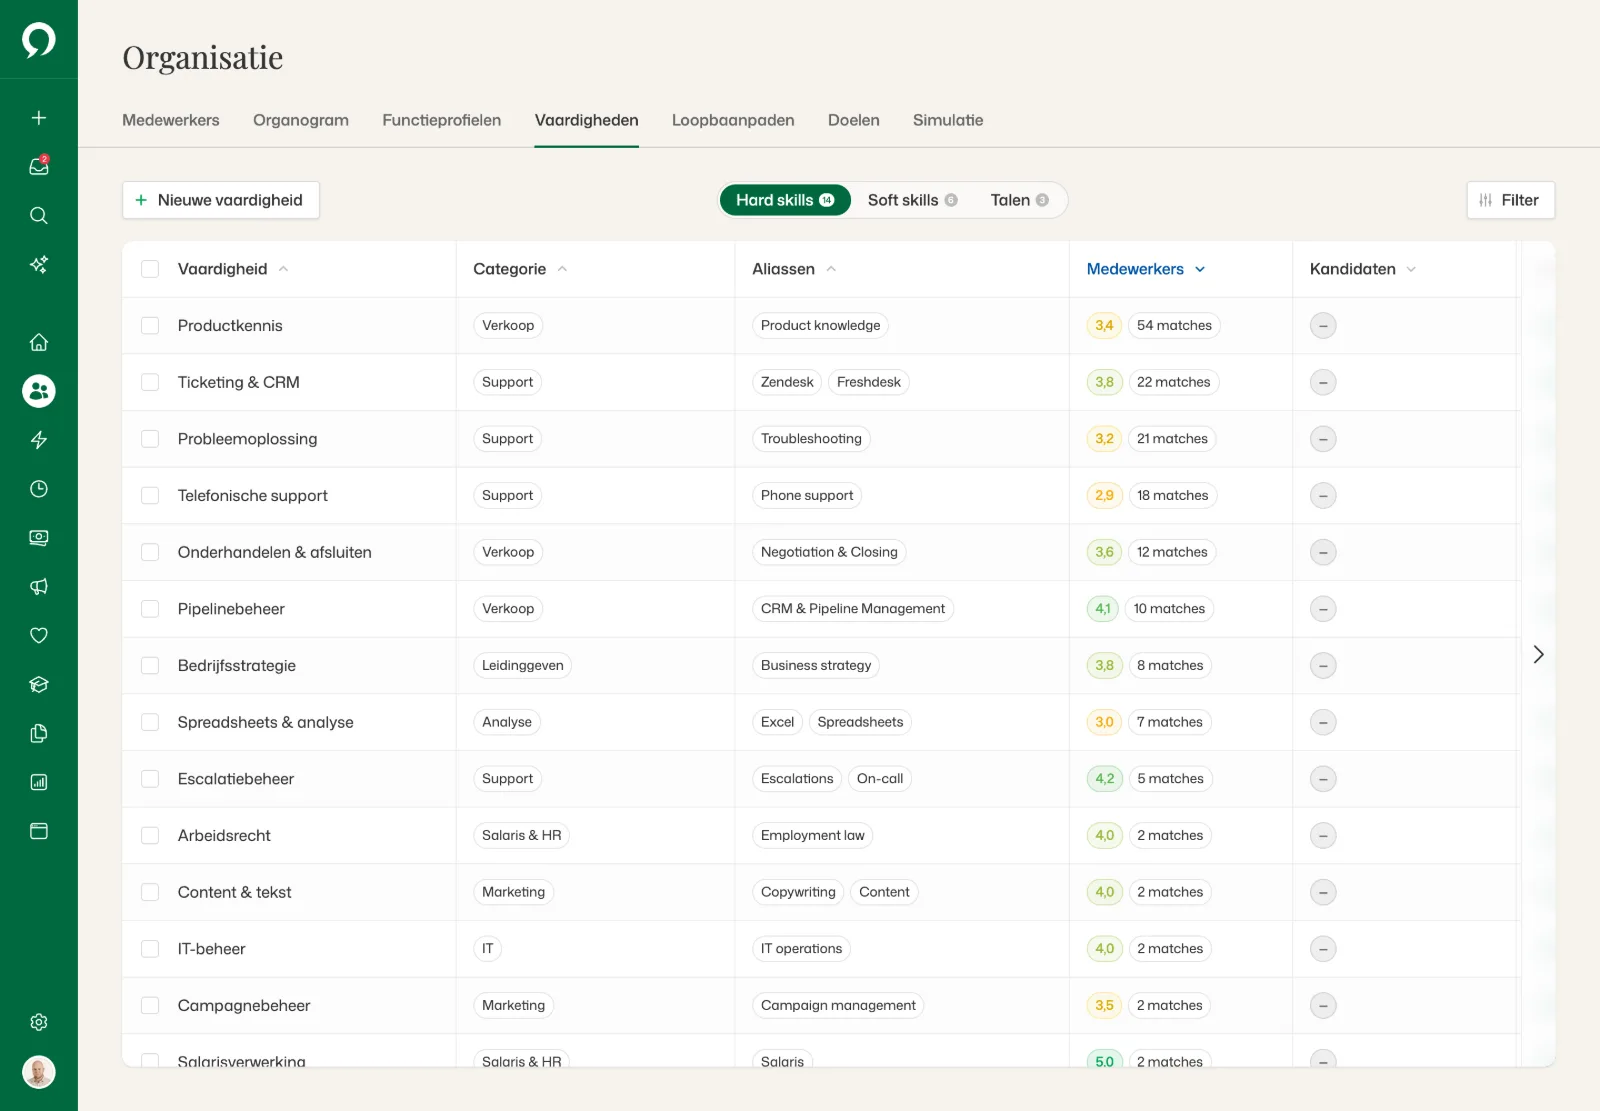Go to the Loopbaanpaden tab
1600x1111 pixels.
pyautogui.click(x=733, y=120)
